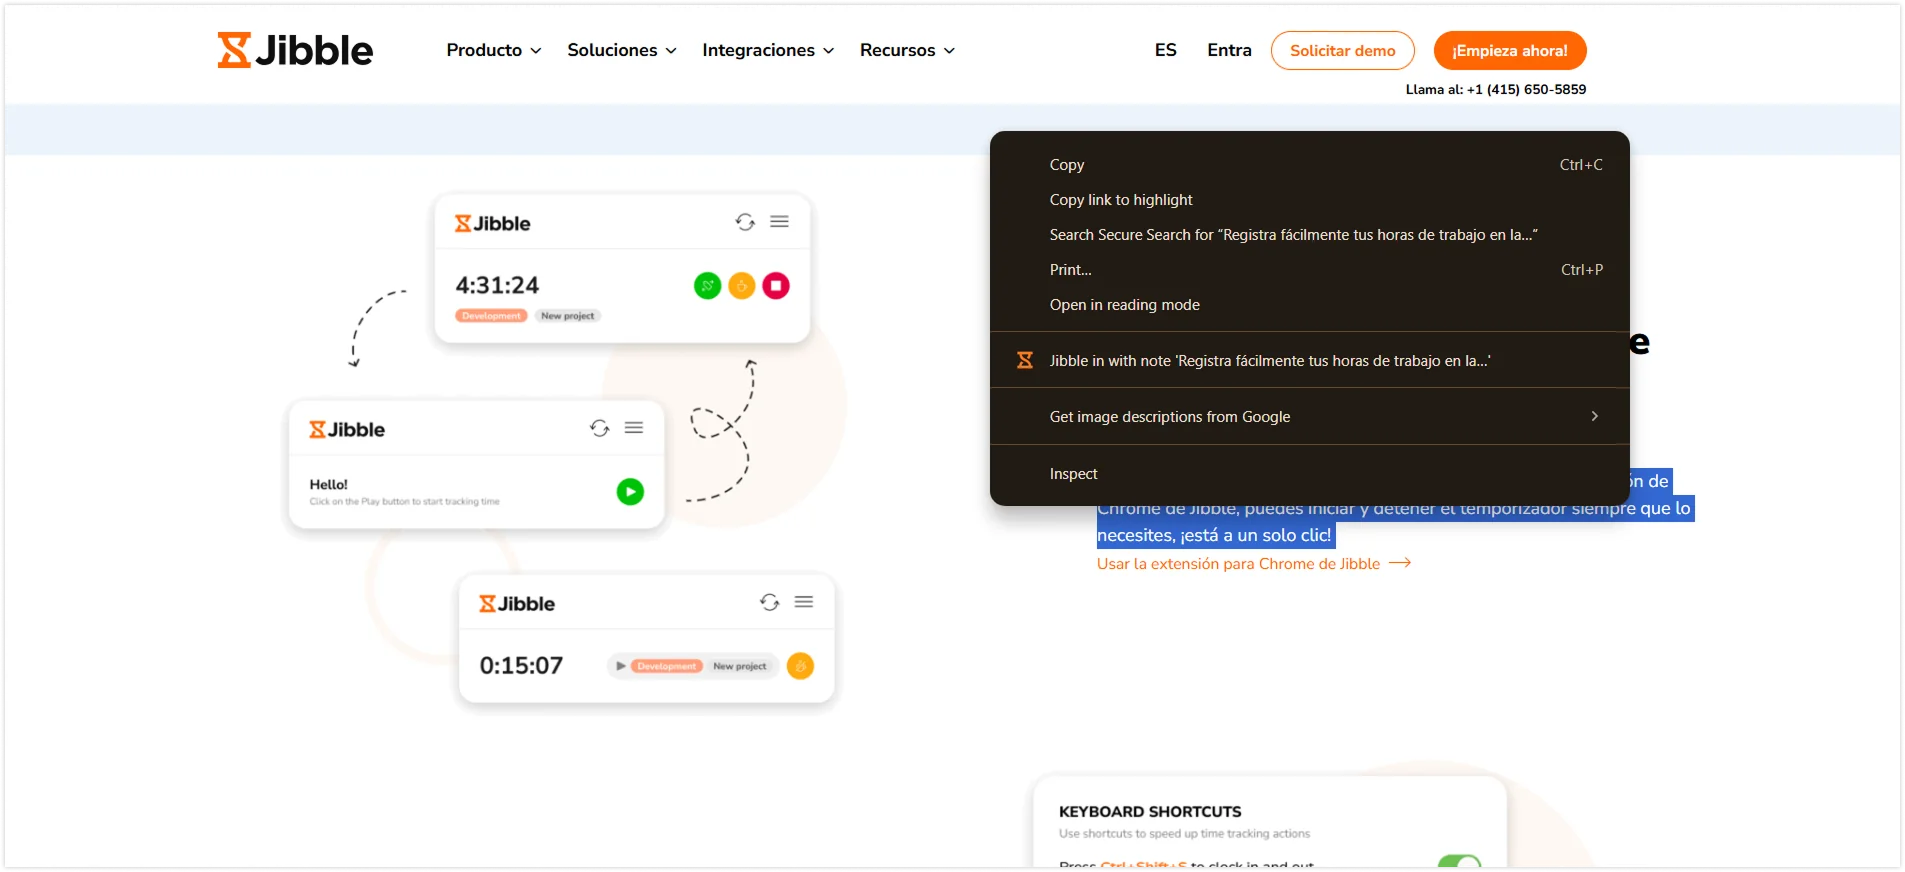Image resolution: width=1905 pixels, height=872 pixels.
Task: Click Jibble hourglass icon in context menu
Action: click(1025, 360)
